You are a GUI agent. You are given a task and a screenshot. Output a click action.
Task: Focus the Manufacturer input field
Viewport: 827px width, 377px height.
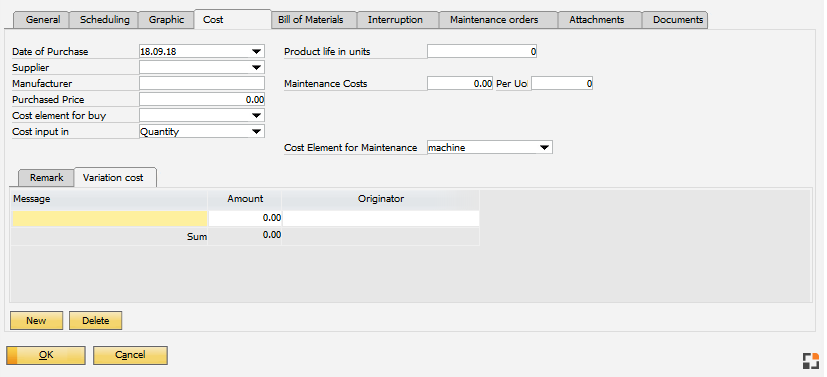pos(202,84)
